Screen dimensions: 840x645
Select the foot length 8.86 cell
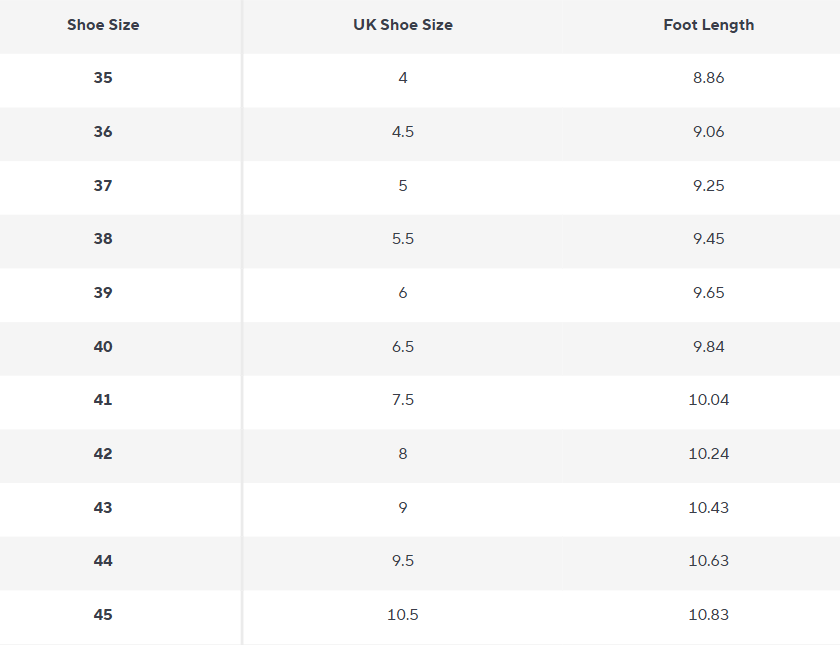[x=708, y=78]
